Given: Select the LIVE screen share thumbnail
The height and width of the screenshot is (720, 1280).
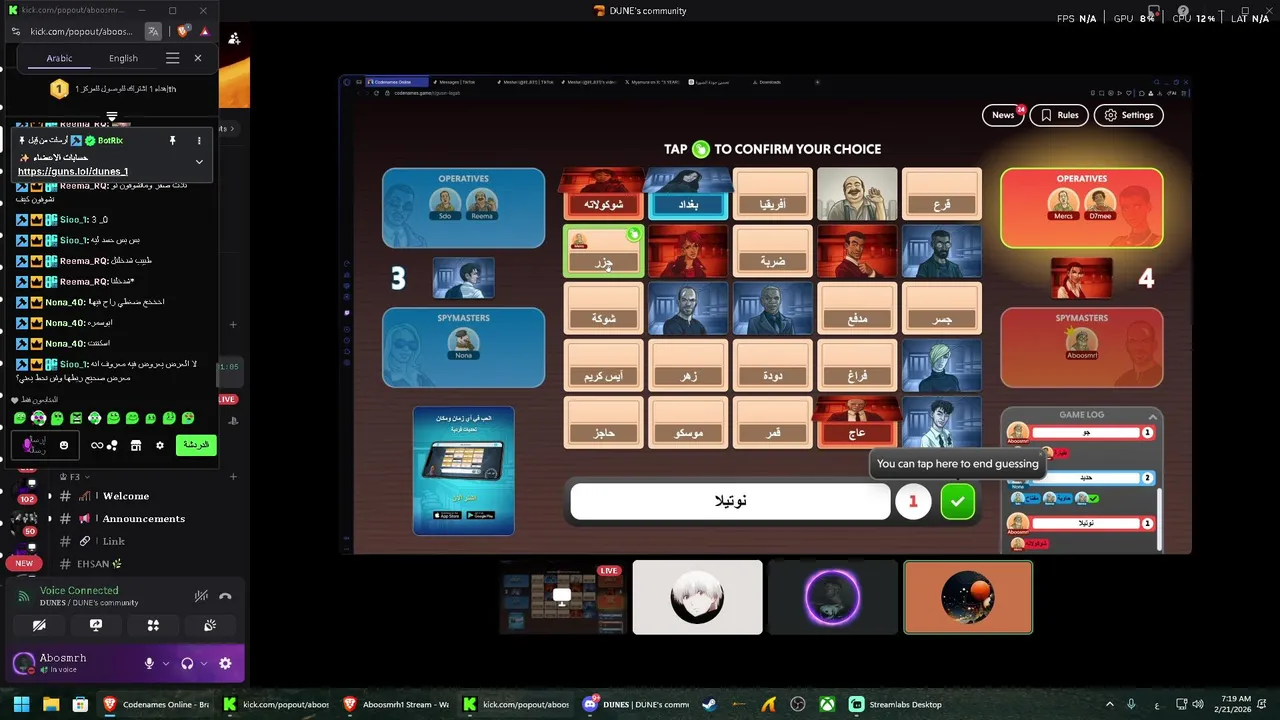Looking at the screenshot, I should [x=562, y=597].
